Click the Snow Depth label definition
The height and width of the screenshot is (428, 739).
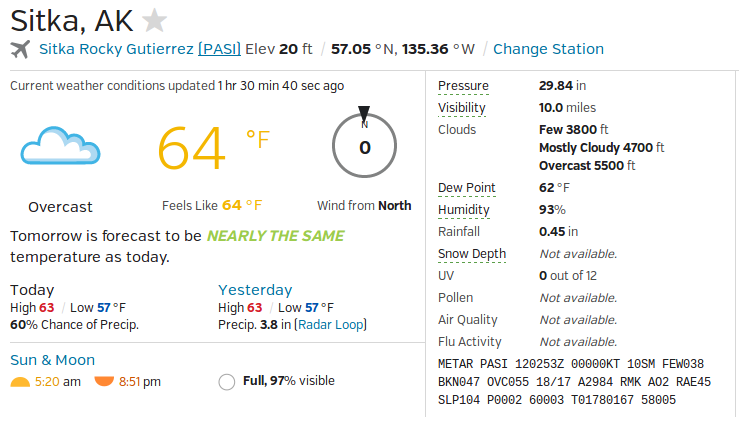[x=472, y=254]
